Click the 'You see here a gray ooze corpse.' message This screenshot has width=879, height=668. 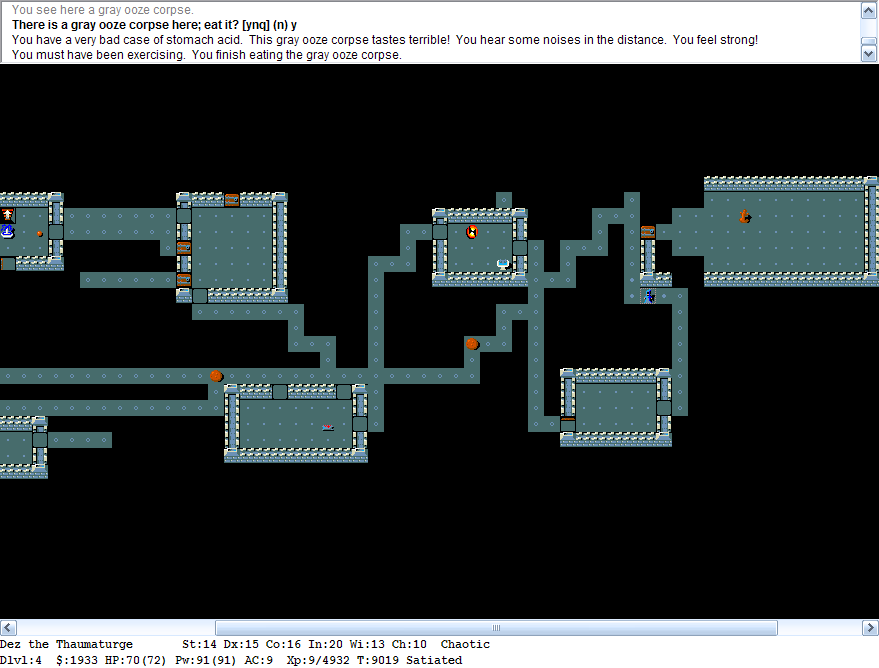(x=103, y=10)
